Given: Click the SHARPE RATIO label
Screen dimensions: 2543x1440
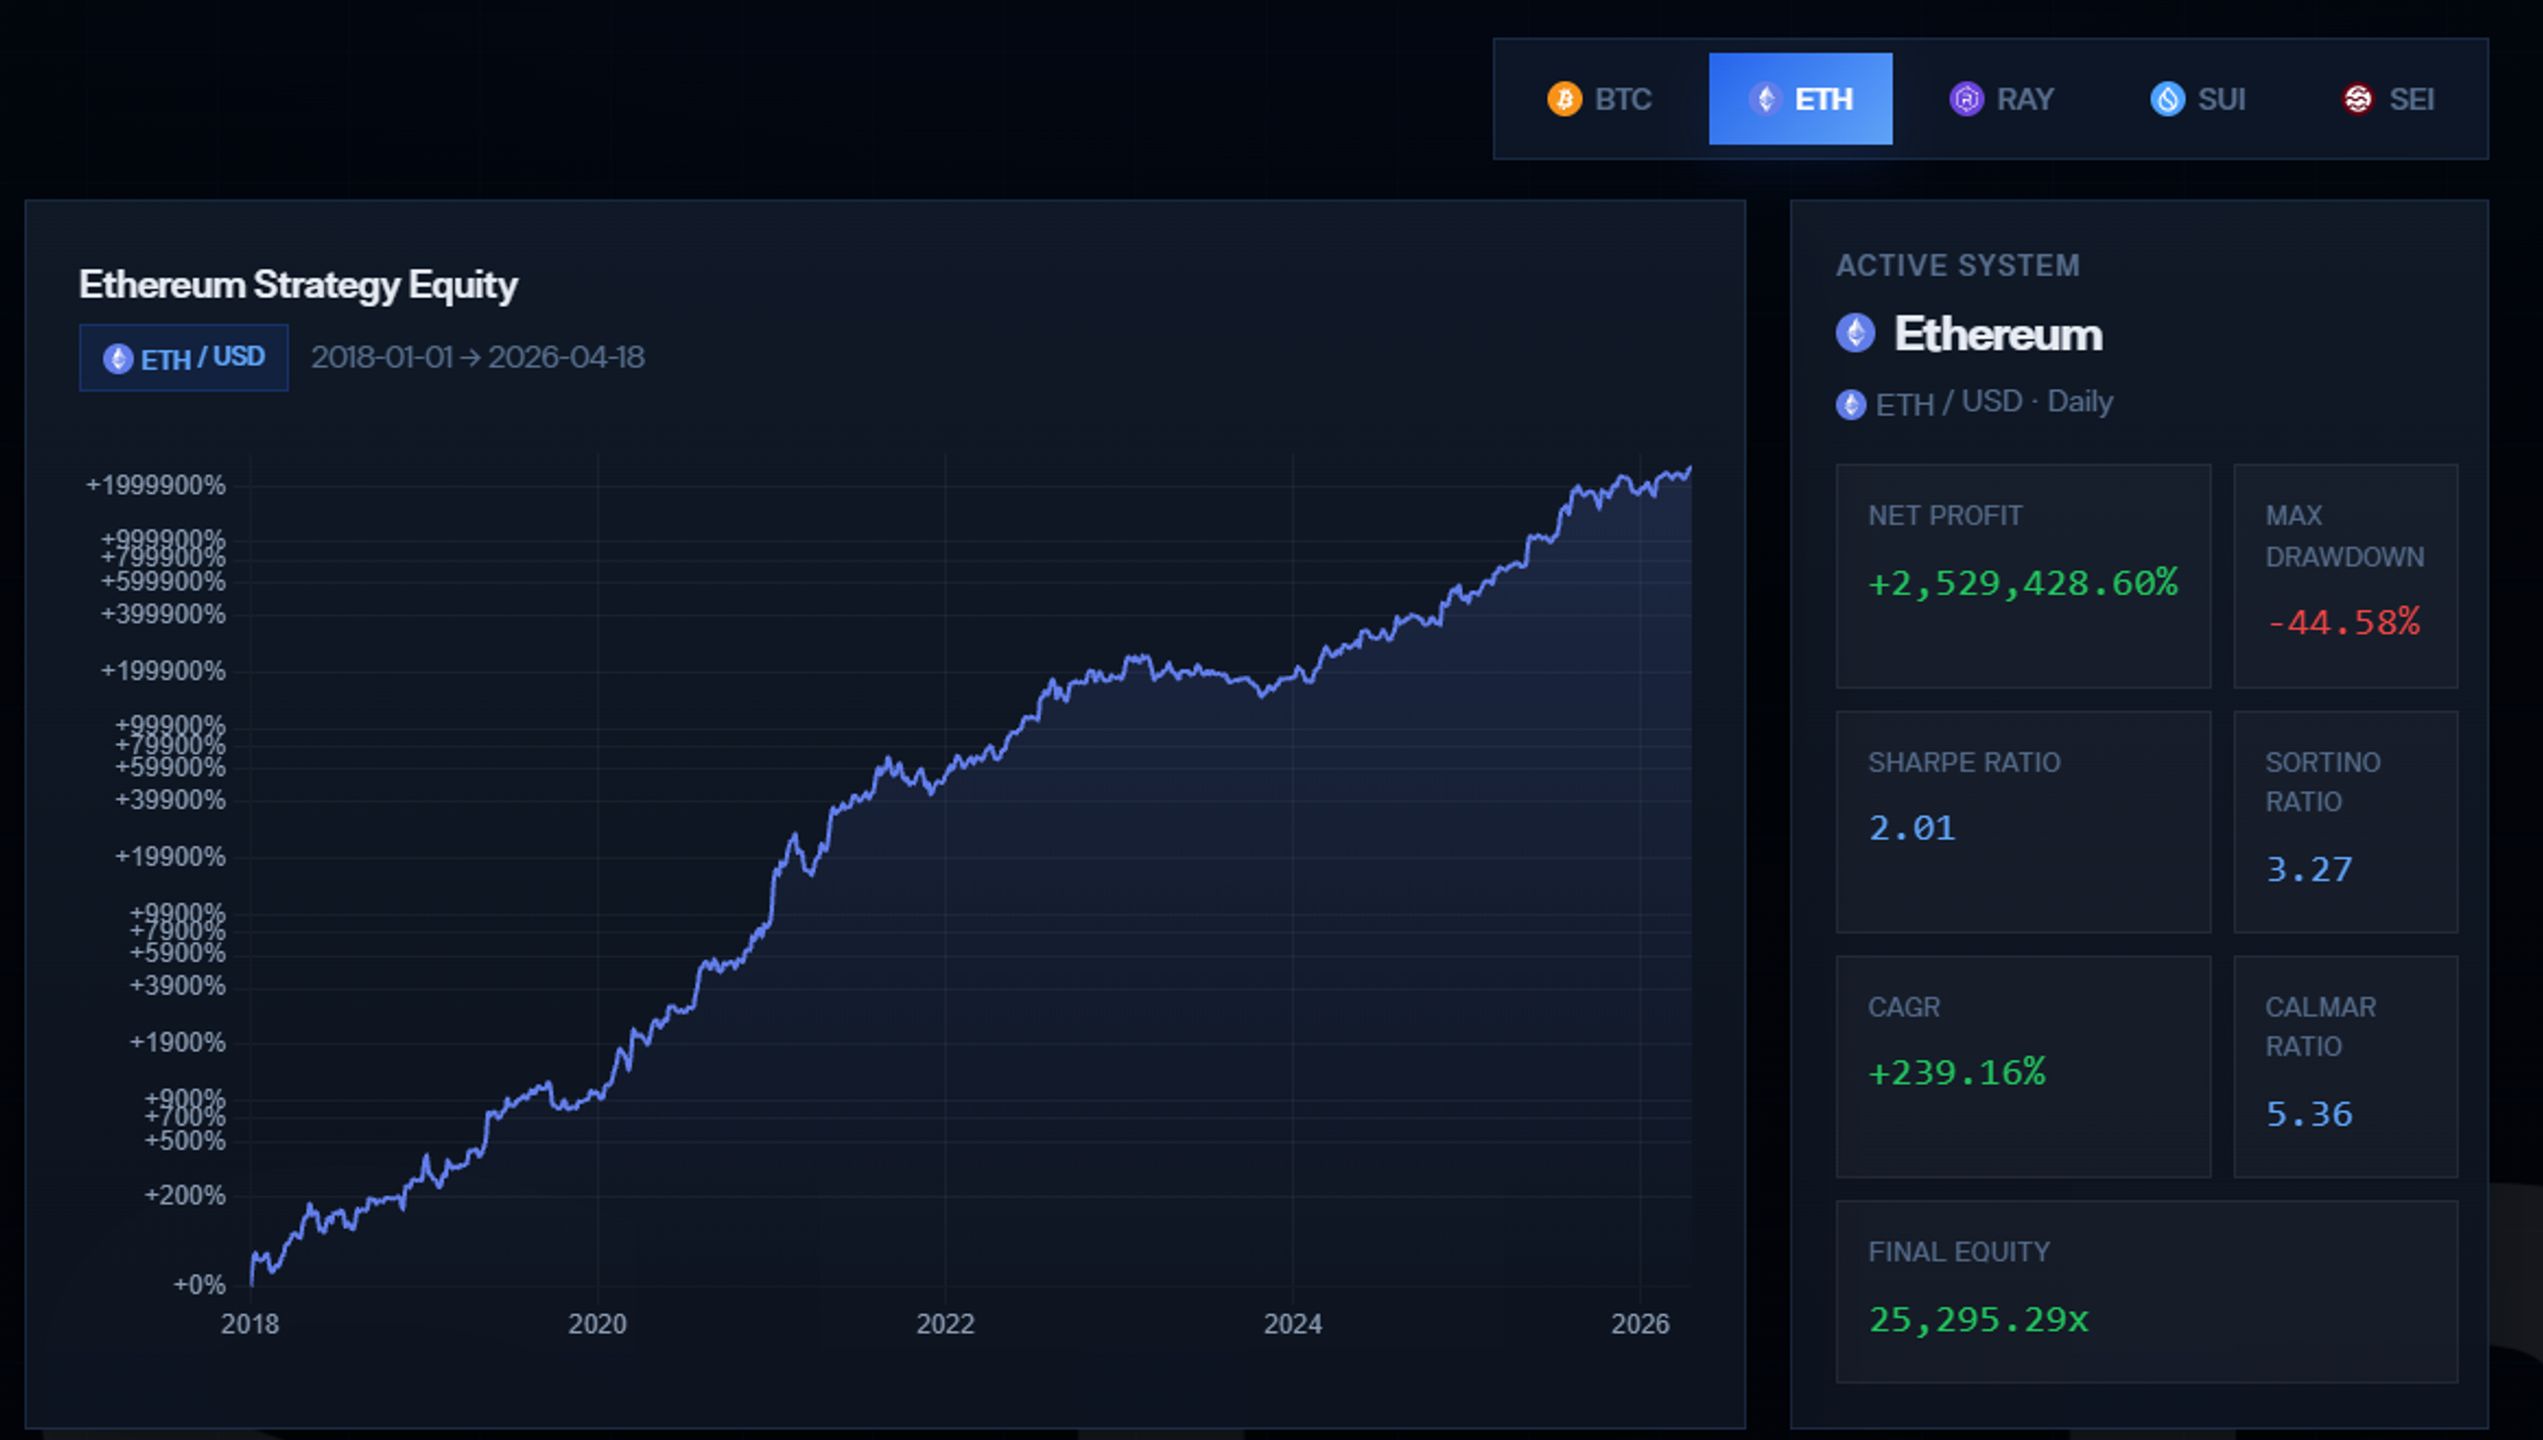Looking at the screenshot, I should point(1964,763).
